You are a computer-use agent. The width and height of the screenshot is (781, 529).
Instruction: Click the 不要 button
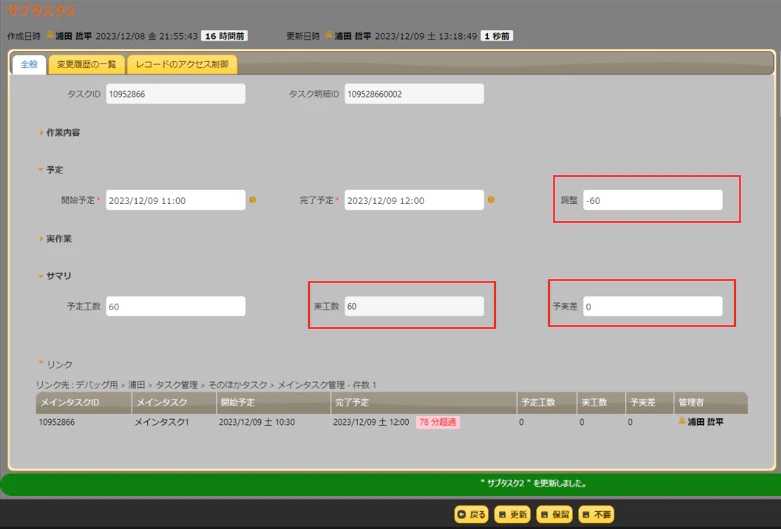[596, 515]
